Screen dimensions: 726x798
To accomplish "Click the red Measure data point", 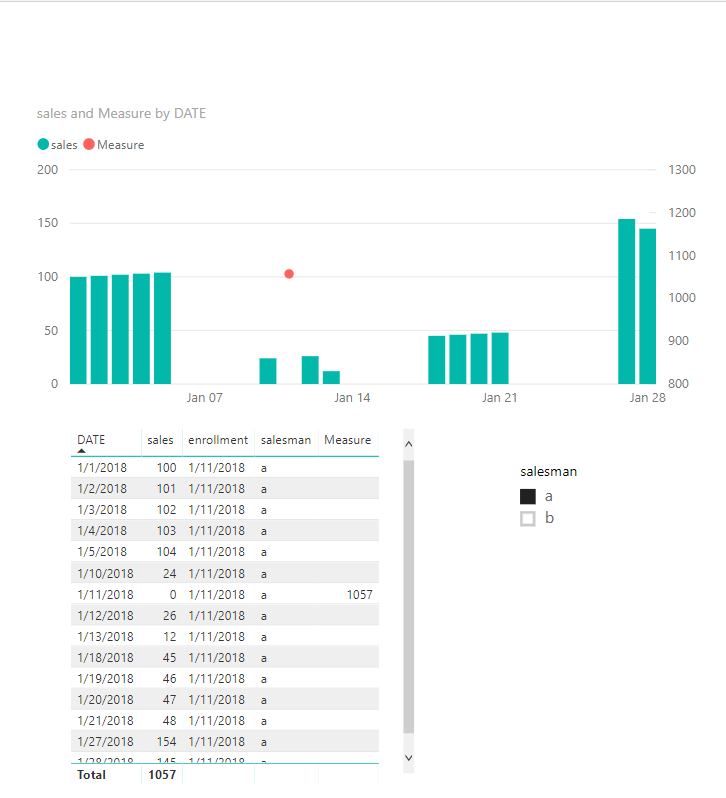I will pyautogui.click(x=289, y=274).
